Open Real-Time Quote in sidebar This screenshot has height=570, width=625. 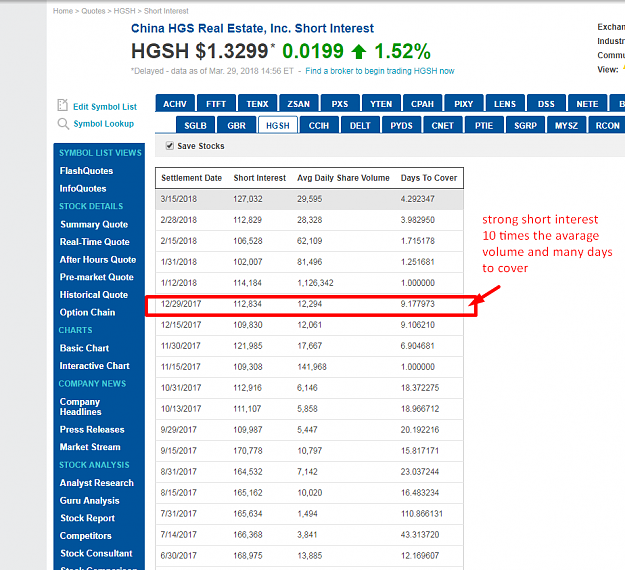pos(94,242)
